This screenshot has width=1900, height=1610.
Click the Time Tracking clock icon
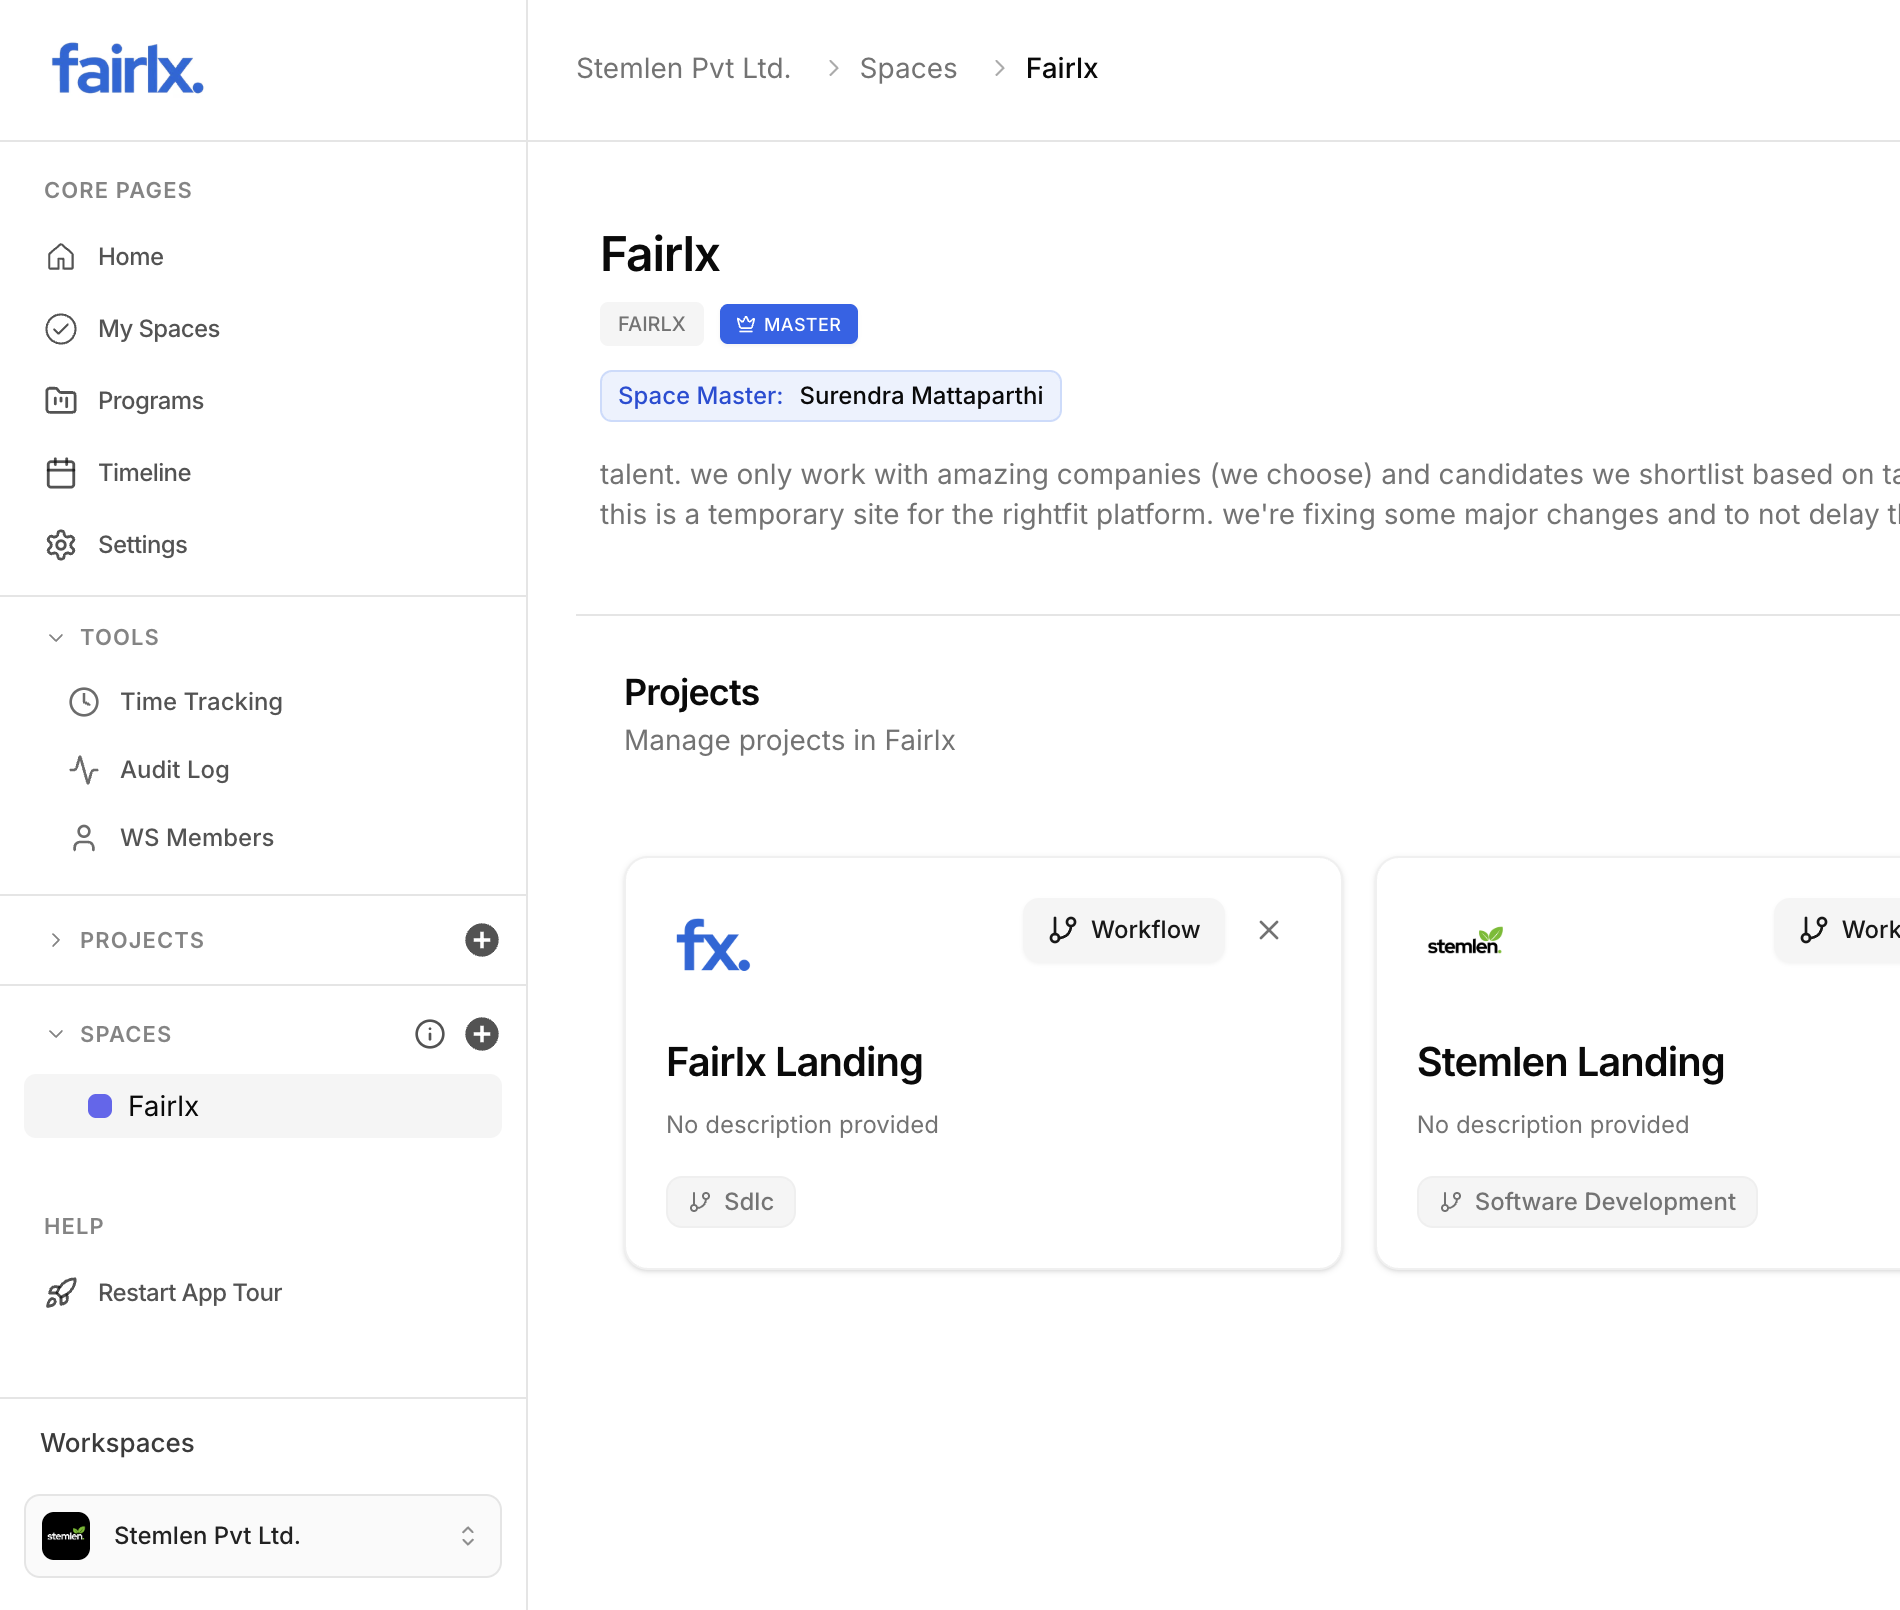pyautogui.click(x=84, y=702)
